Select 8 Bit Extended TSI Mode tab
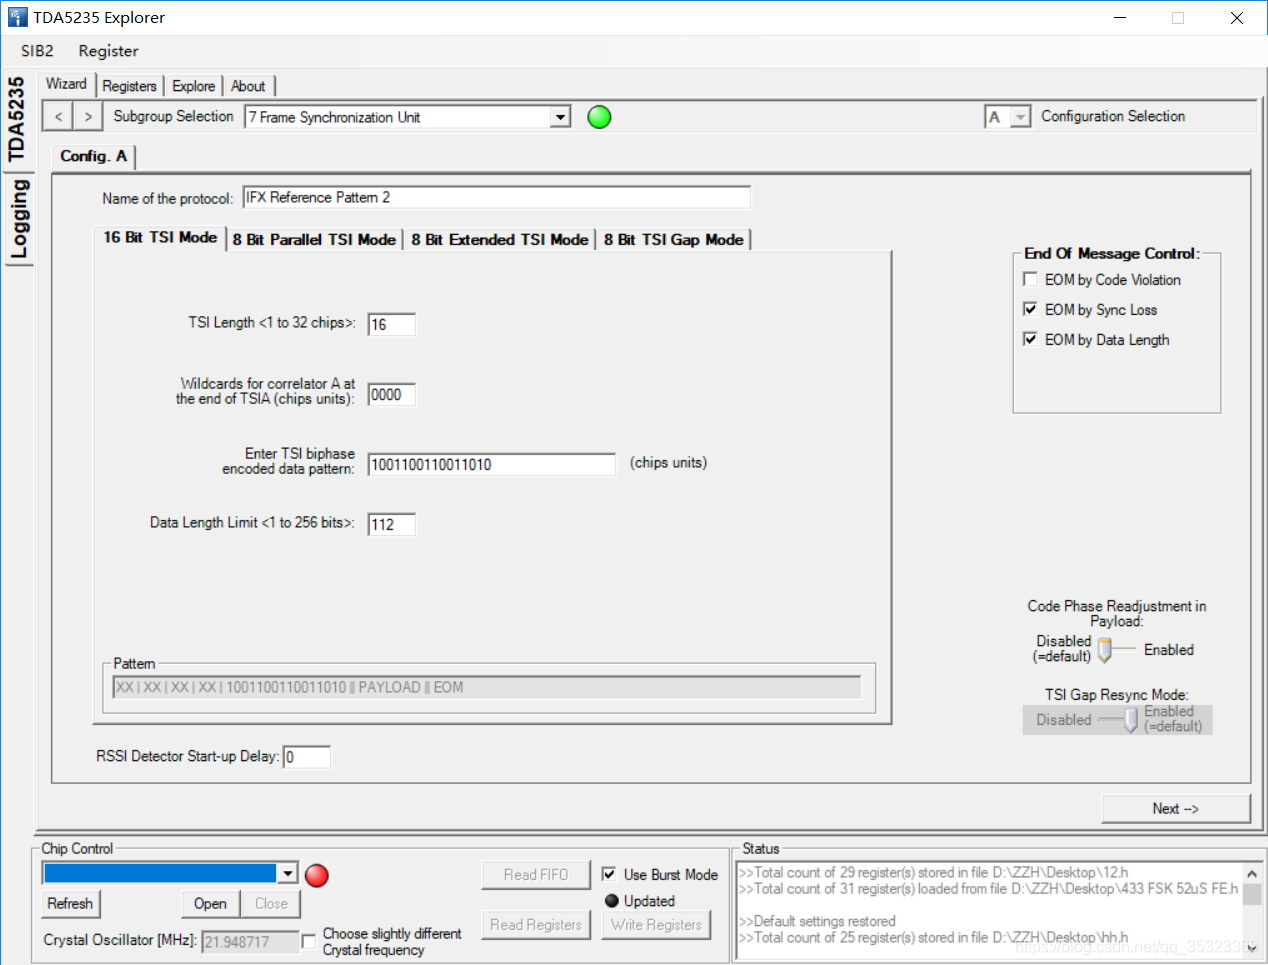 [500, 240]
